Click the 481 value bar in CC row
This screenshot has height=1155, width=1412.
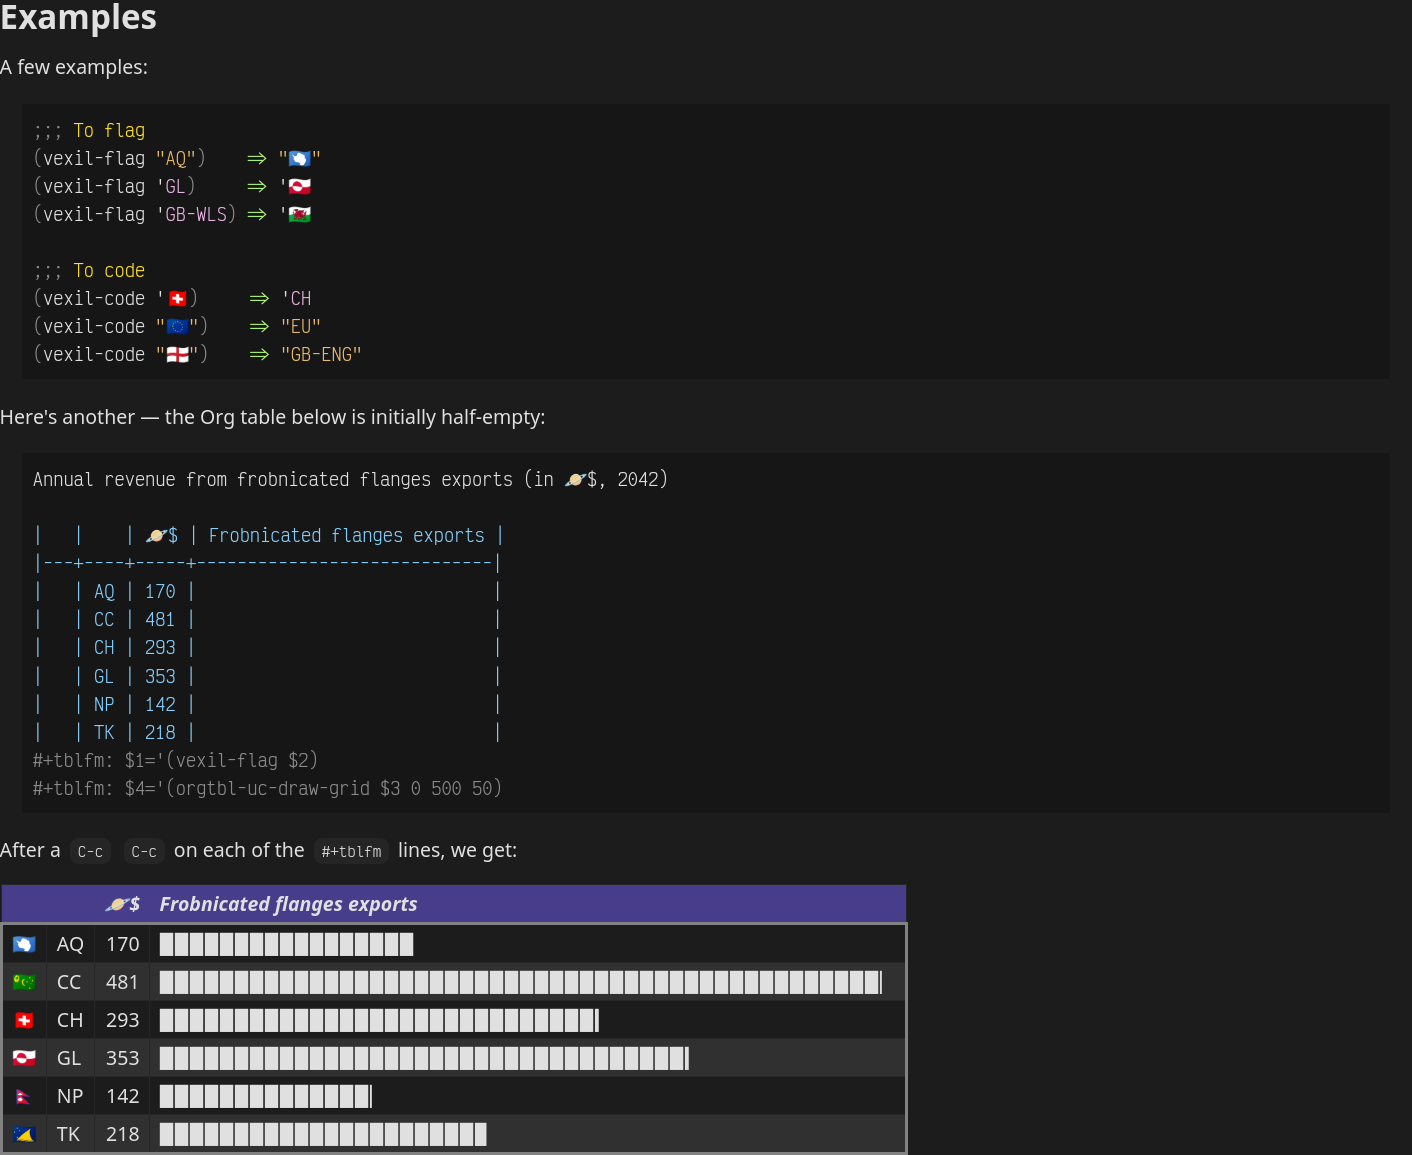pyautogui.click(x=521, y=982)
